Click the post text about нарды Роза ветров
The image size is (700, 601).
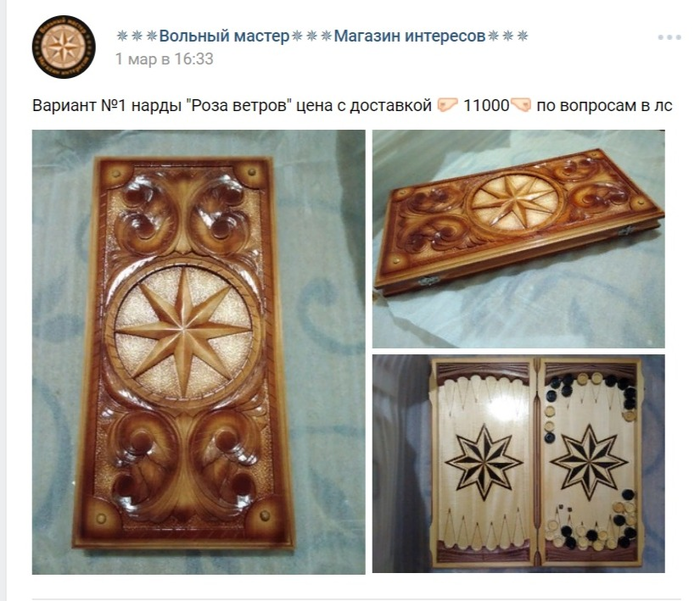click(352, 105)
